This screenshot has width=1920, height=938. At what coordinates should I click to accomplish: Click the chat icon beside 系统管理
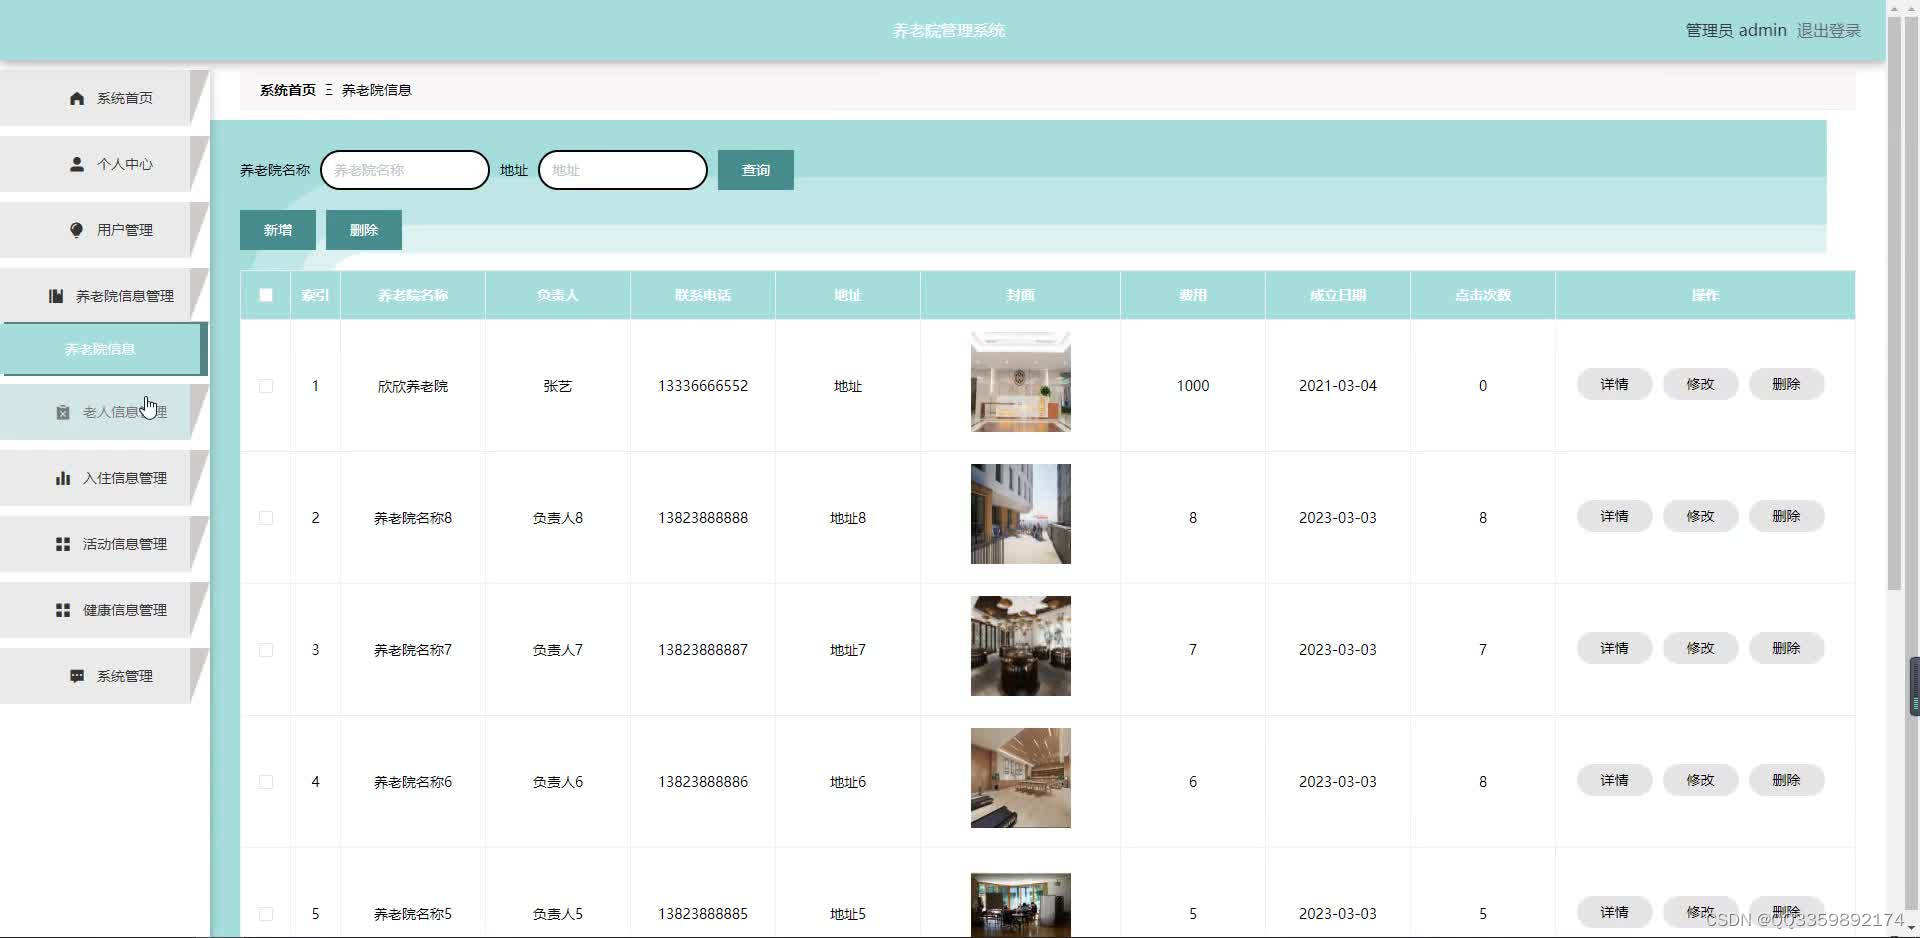tap(77, 676)
